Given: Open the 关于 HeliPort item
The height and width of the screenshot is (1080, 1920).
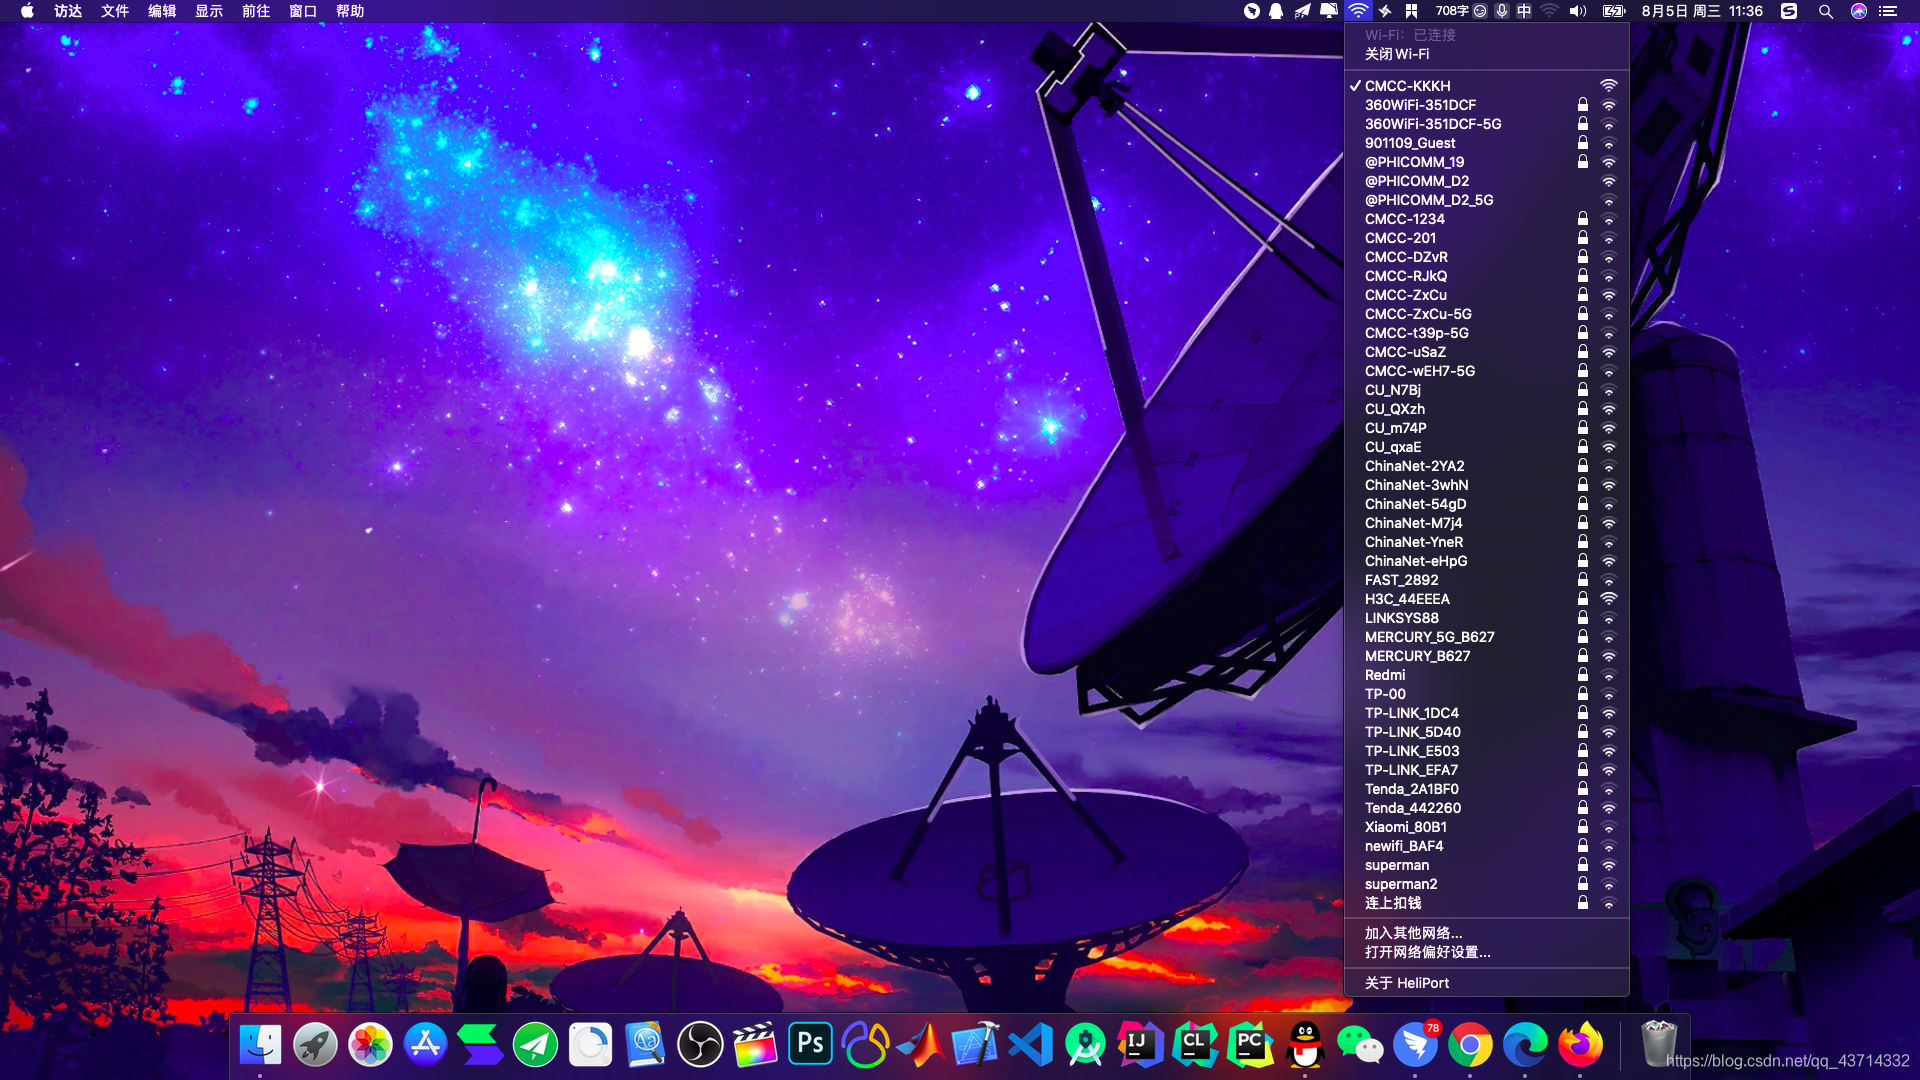Looking at the screenshot, I should pos(1406,983).
